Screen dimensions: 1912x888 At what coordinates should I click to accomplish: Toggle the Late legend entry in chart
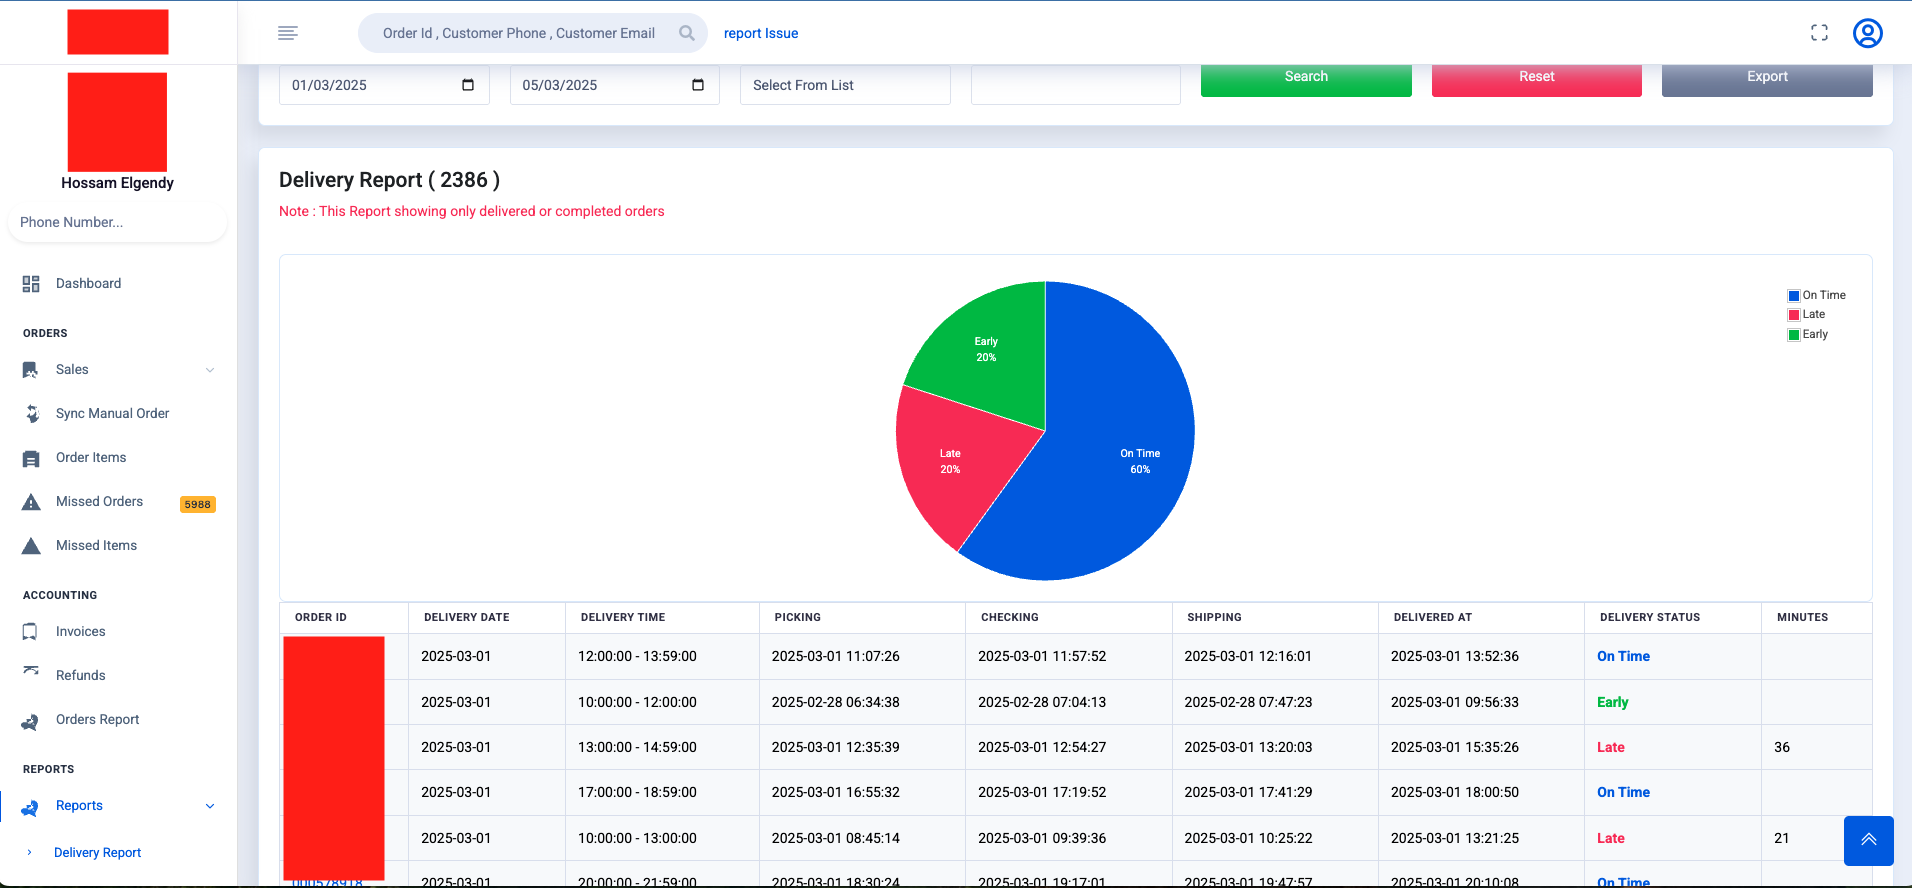pos(1806,314)
